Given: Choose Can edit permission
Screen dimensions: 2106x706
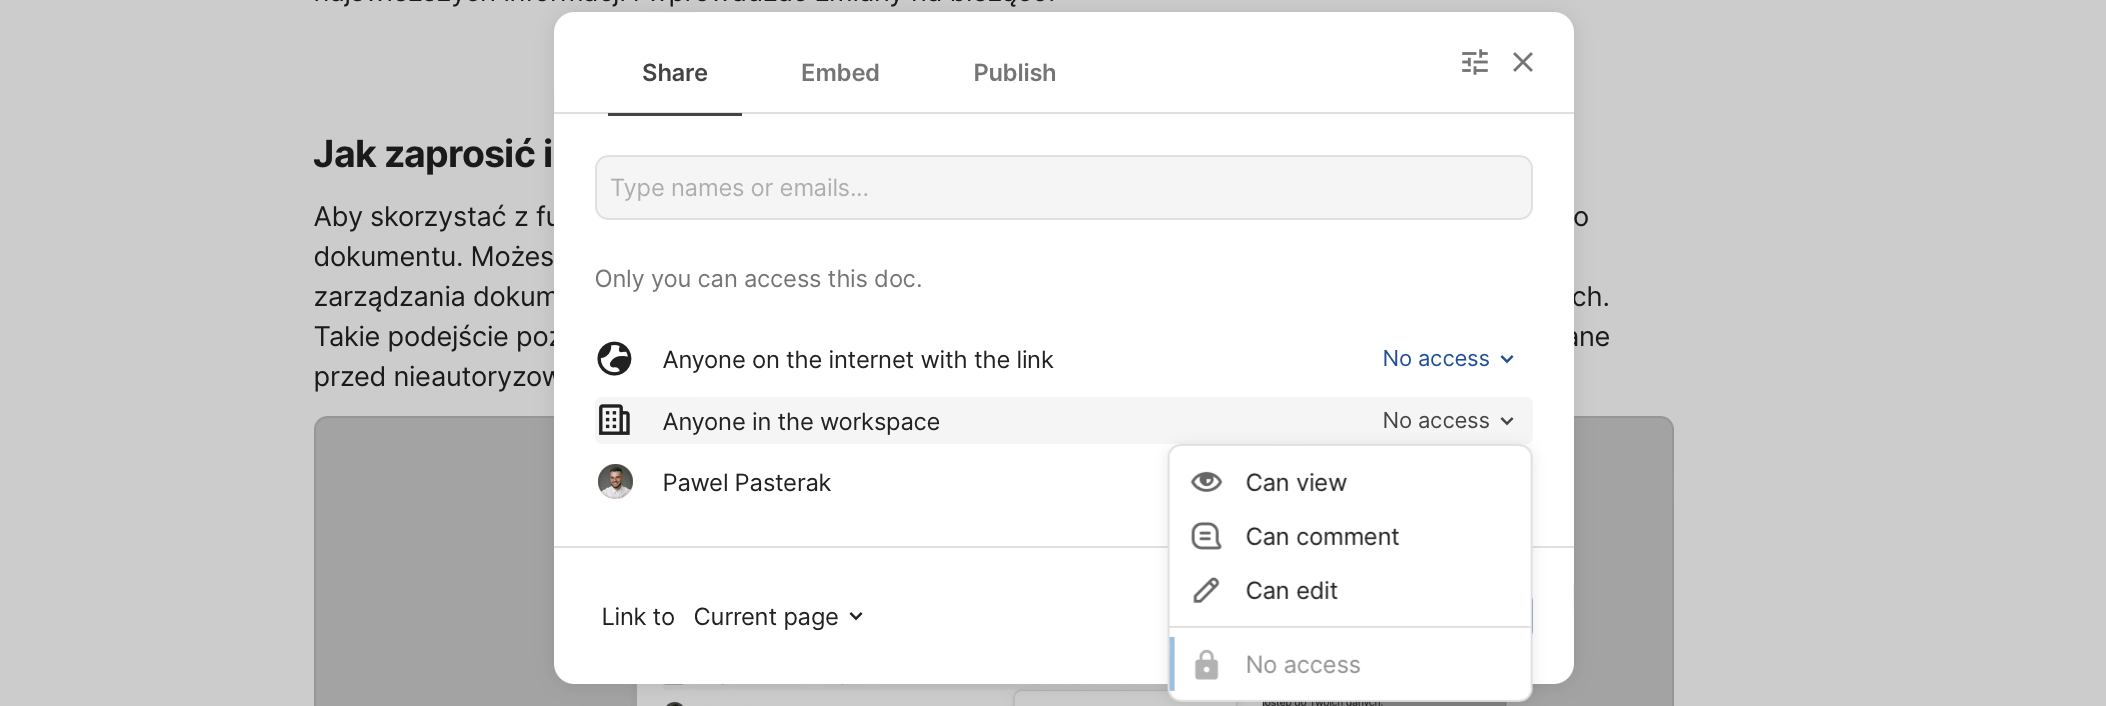Looking at the screenshot, I should 1291,591.
